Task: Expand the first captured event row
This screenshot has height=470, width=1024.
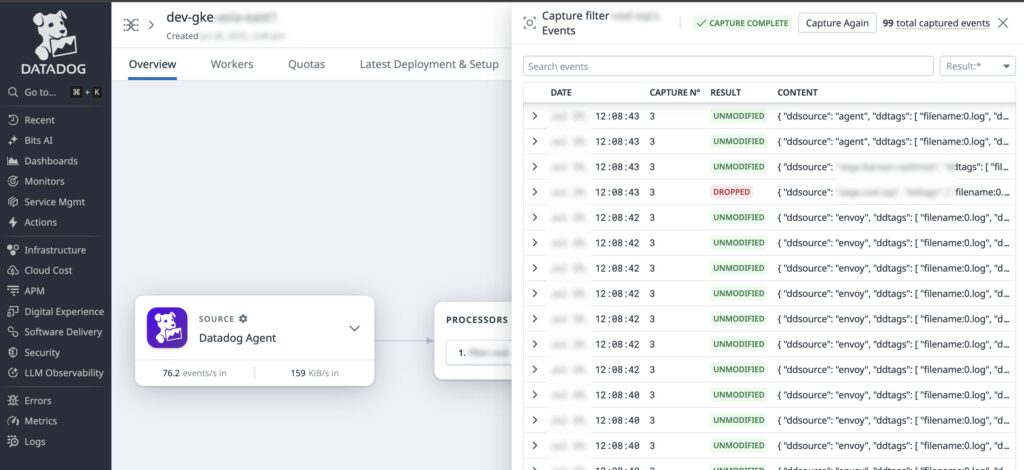Action: (535, 116)
